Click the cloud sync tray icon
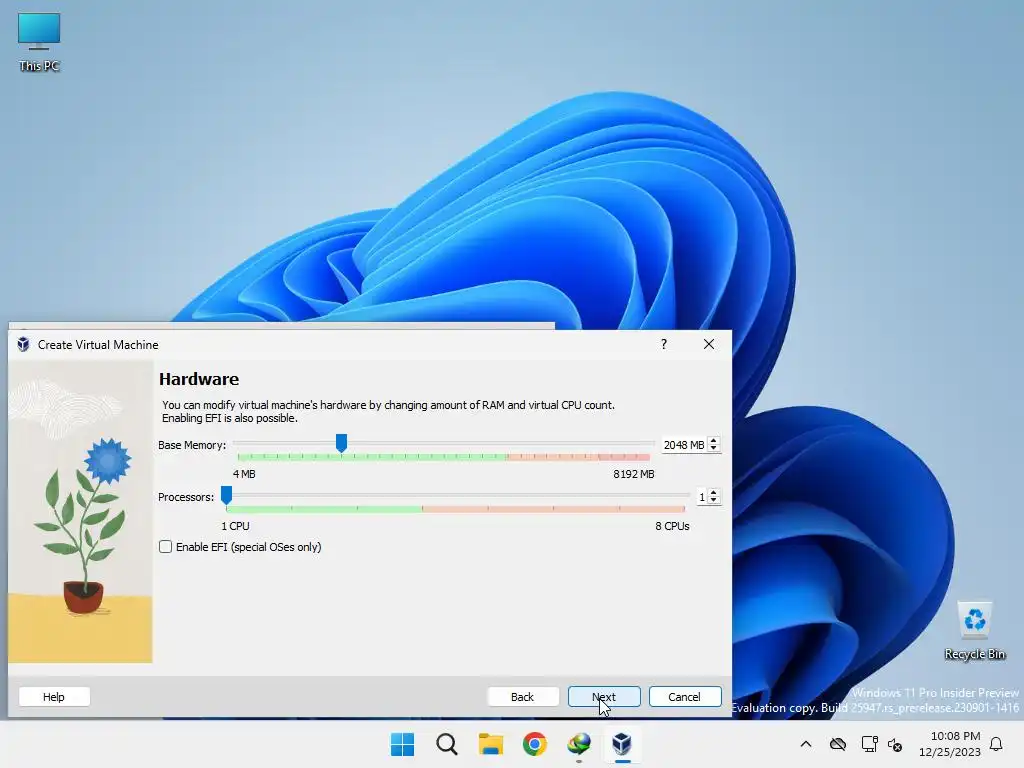This screenshot has width=1024, height=768. pos(838,744)
